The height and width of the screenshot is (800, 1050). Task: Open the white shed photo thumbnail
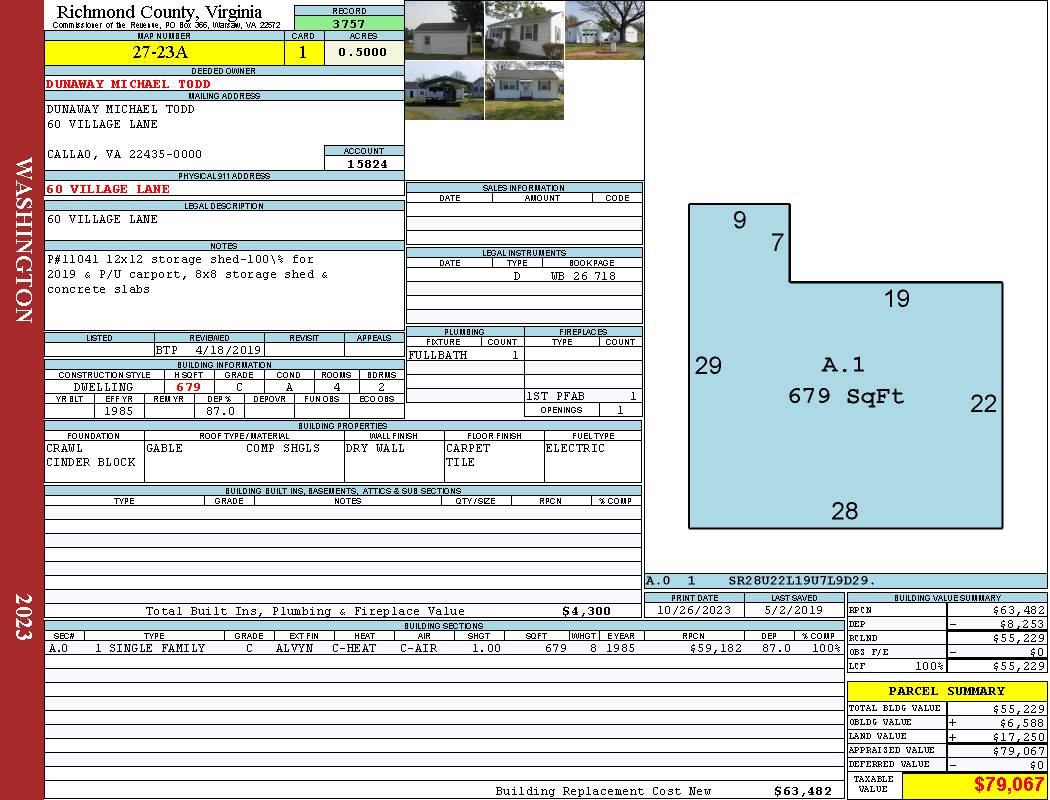[444, 30]
